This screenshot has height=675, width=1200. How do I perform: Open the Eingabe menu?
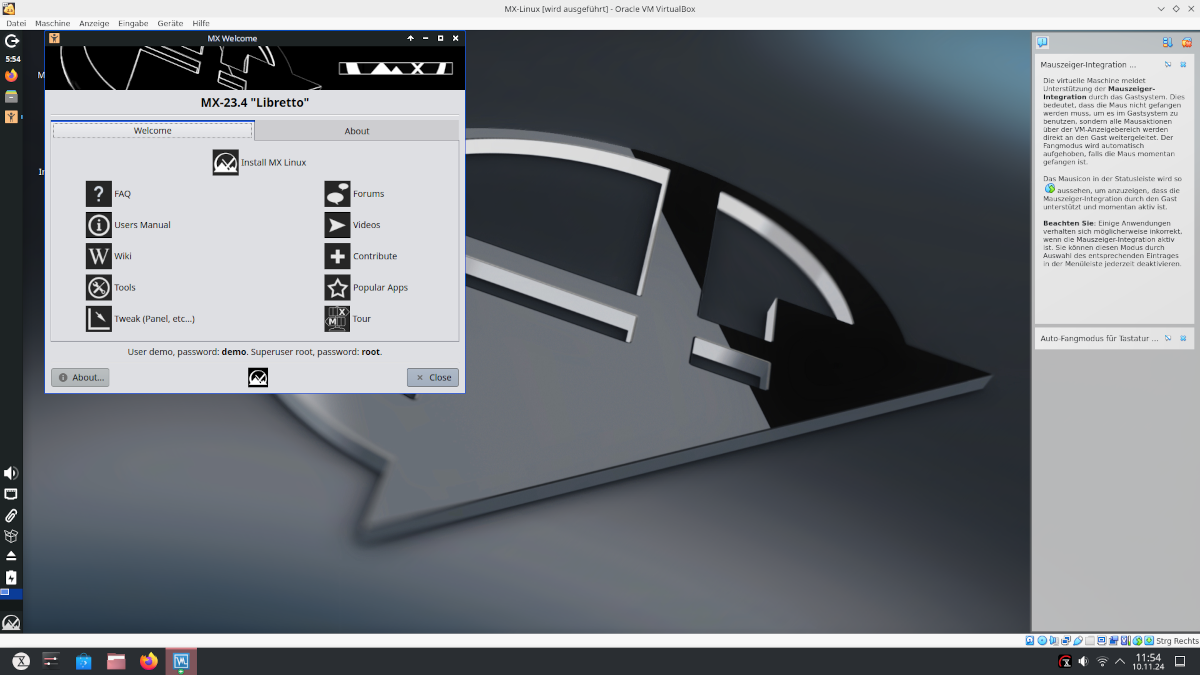[x=133, y=22]
